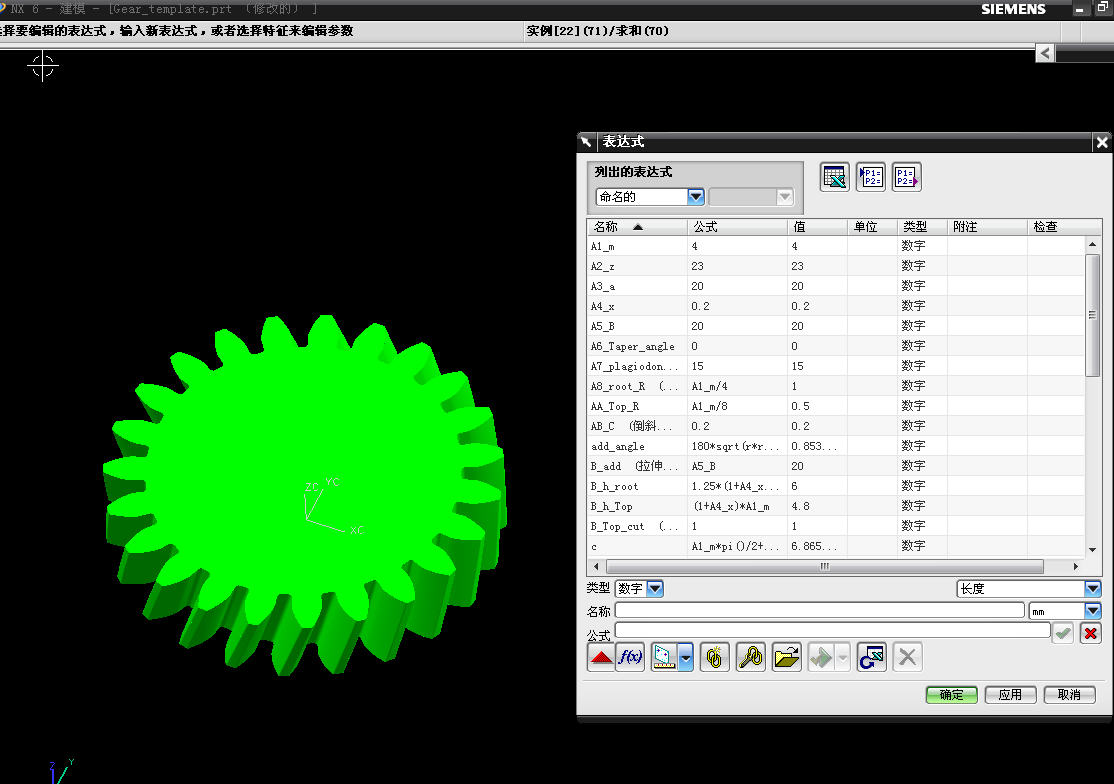Click the vertical scrollbar thumb of expression list

pyautogui.click(x=1092, y=315)
